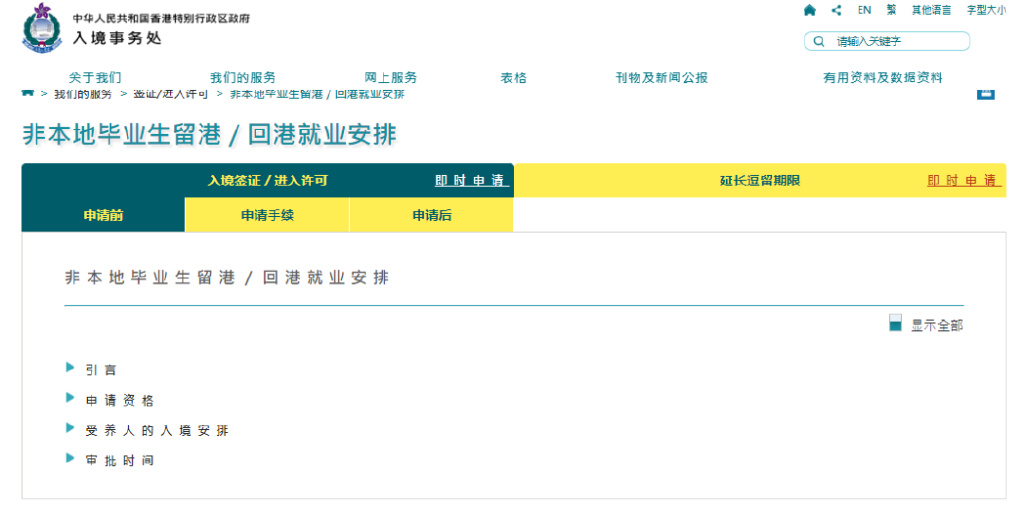Click the share icon in top bar
The width and height of the screenshot is (1024, 518).
[x=836, y=10]
